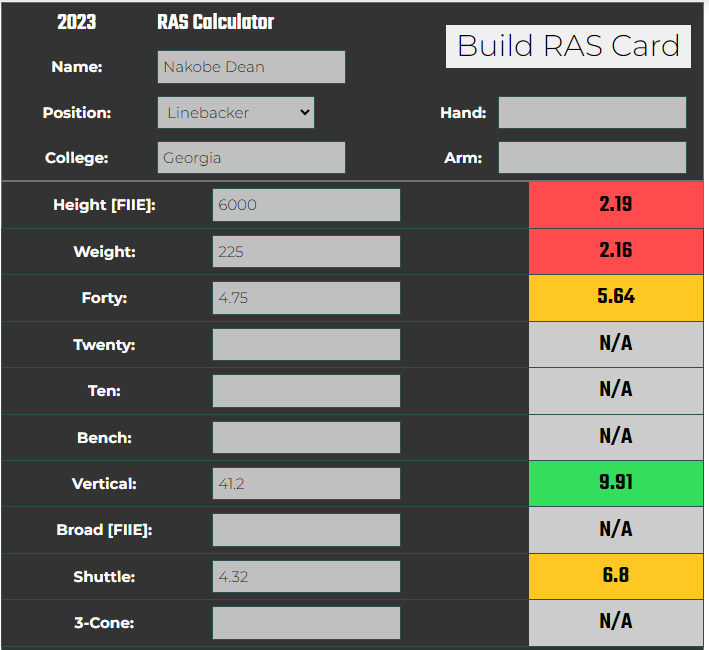Select the empty 3-Cone input field

tap(306, 623)
